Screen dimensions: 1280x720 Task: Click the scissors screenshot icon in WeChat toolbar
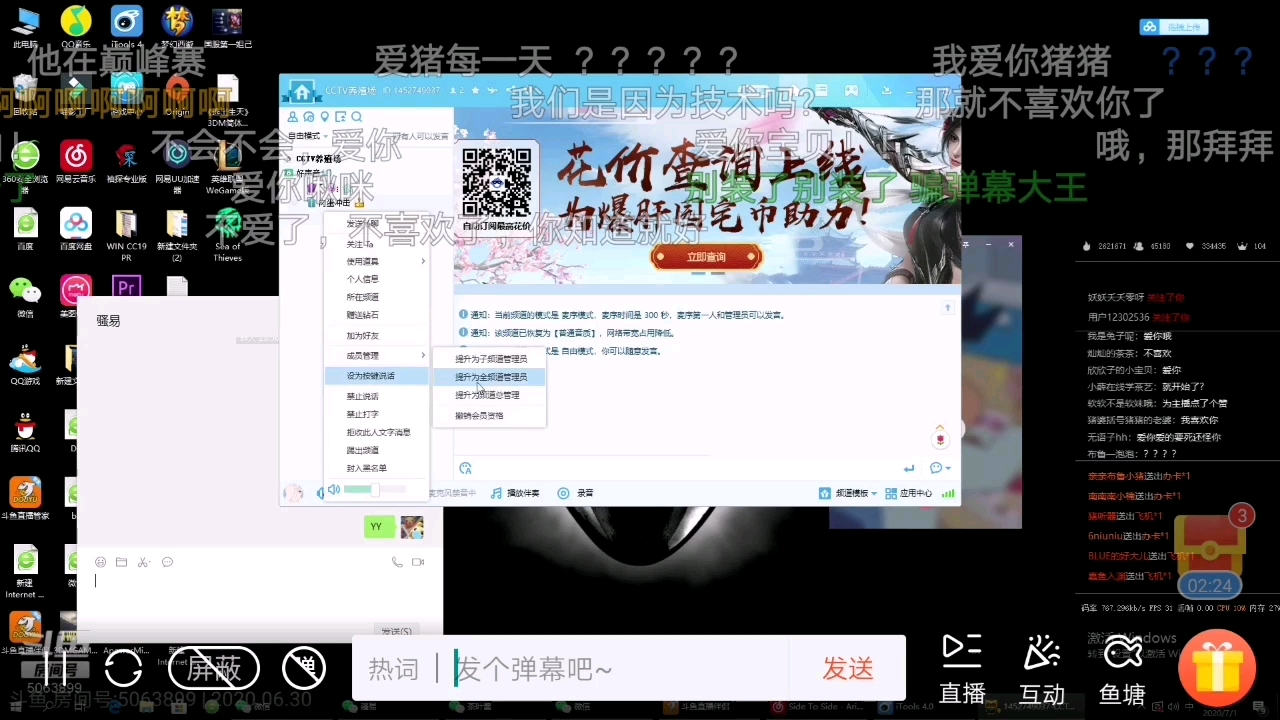pos(144,562)
